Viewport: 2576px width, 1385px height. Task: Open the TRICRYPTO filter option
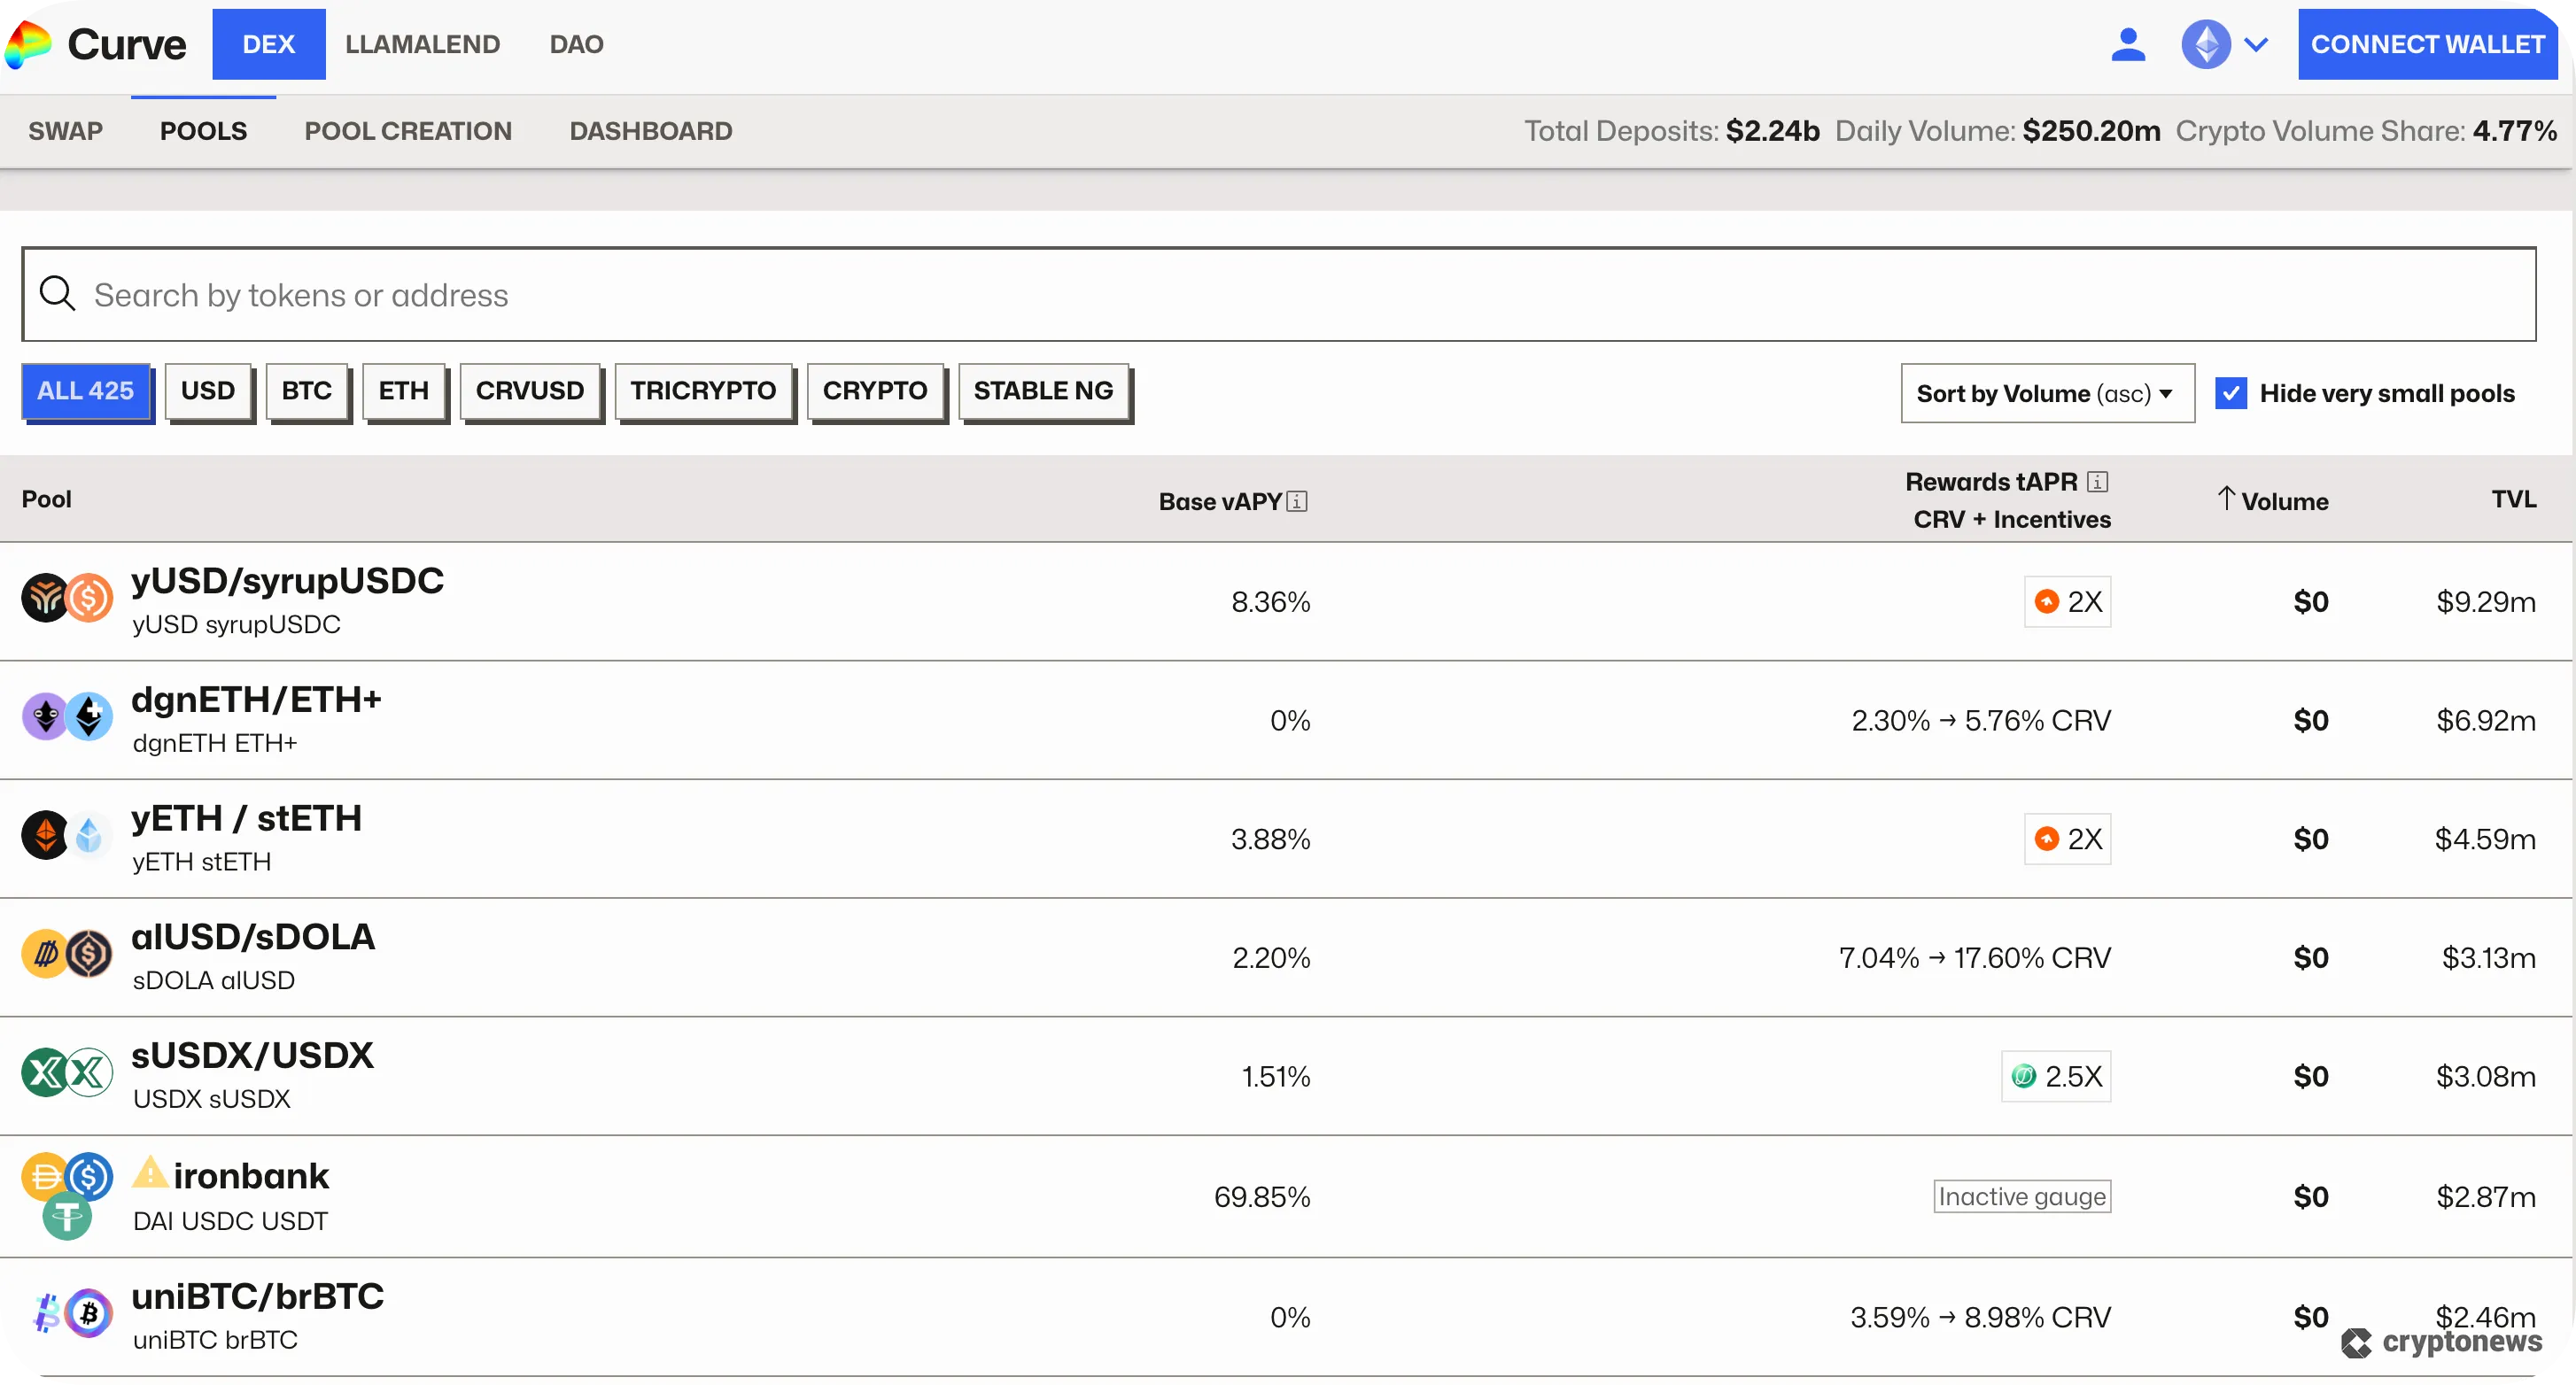tap(703, 391)
